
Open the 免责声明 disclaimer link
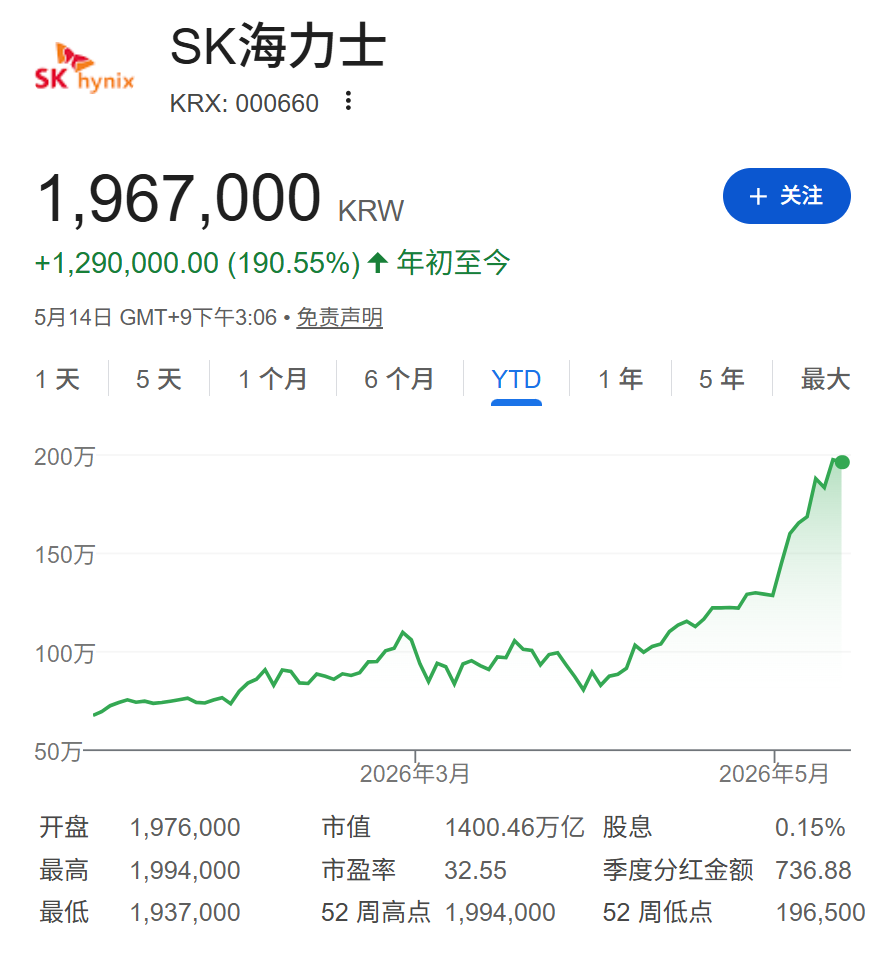(x=340, y=317)
